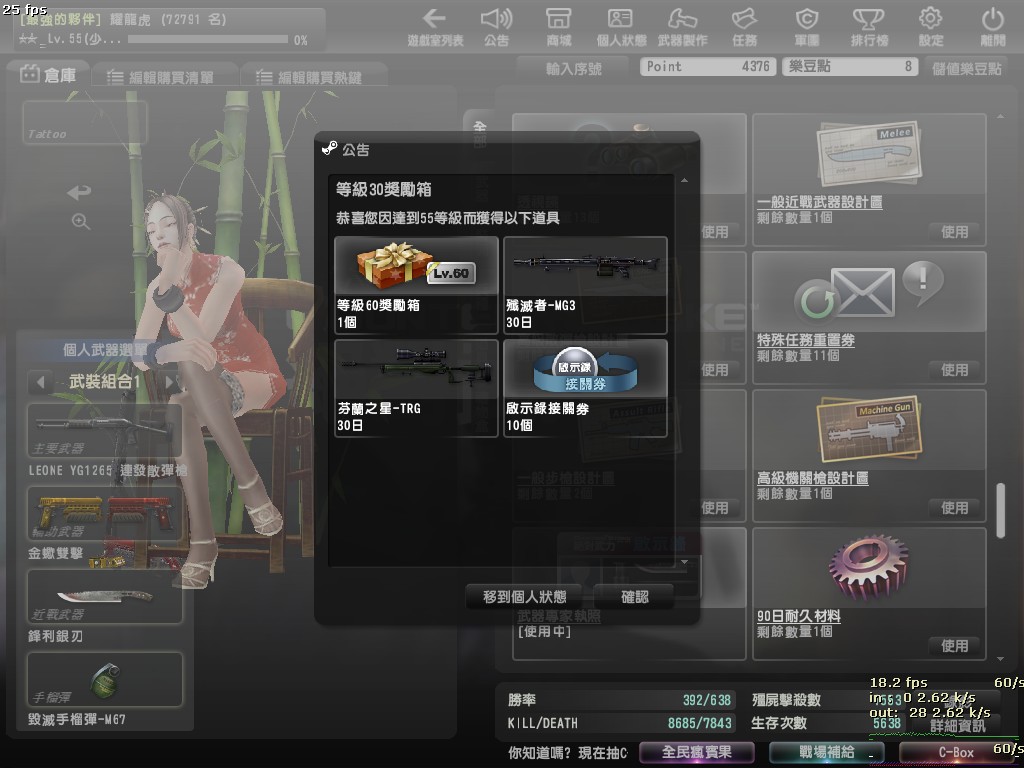Screen dimensions: 1024x768
Task: Open the 軍團 clan shield icon
Action: 806,20
